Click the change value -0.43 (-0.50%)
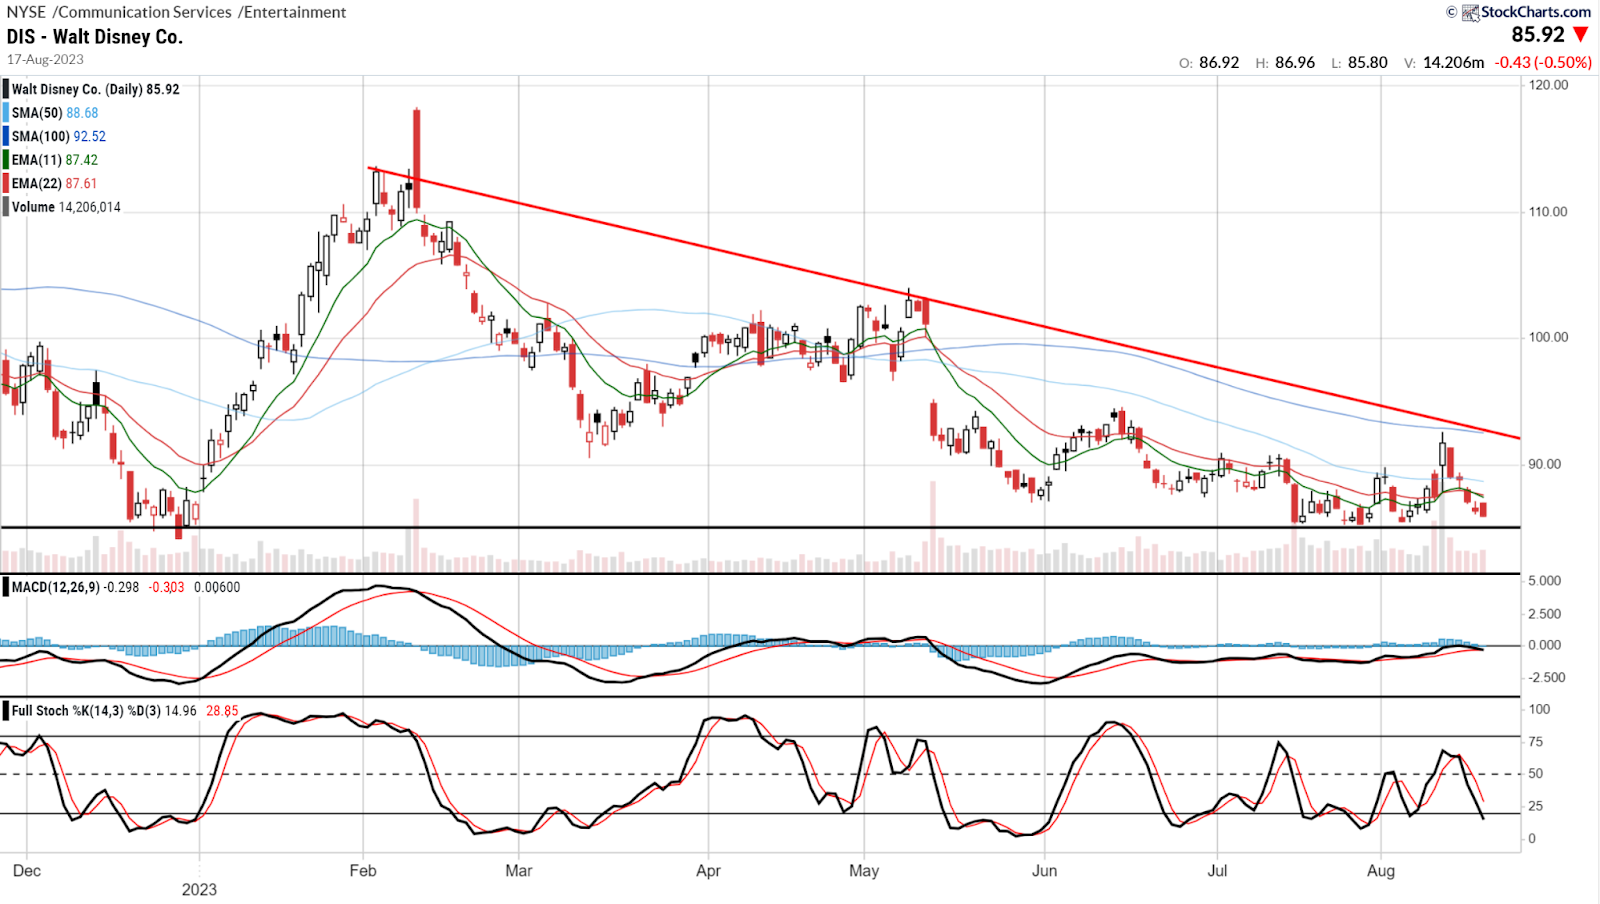Screen dimensions: 1600x904 (1543, 62)
